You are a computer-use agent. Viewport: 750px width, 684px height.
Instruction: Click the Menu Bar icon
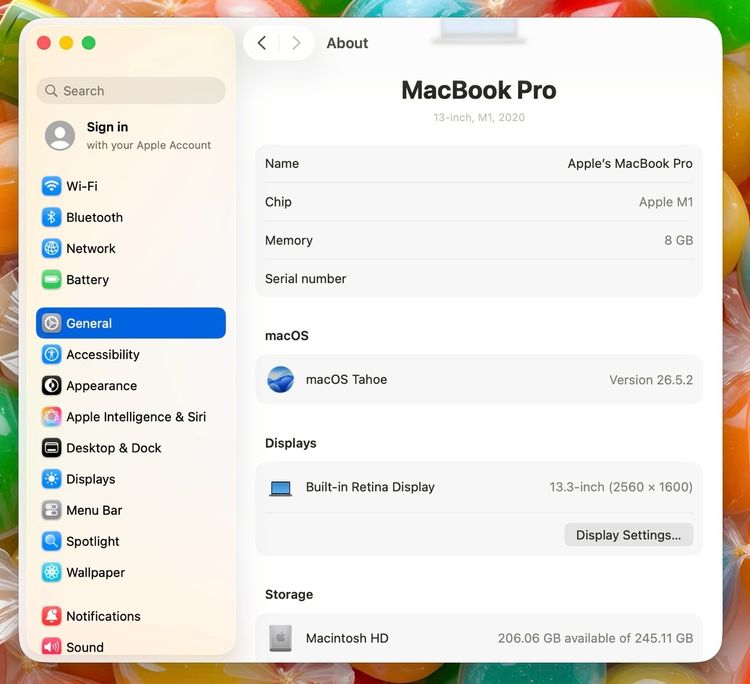click(x=51, y=510)
